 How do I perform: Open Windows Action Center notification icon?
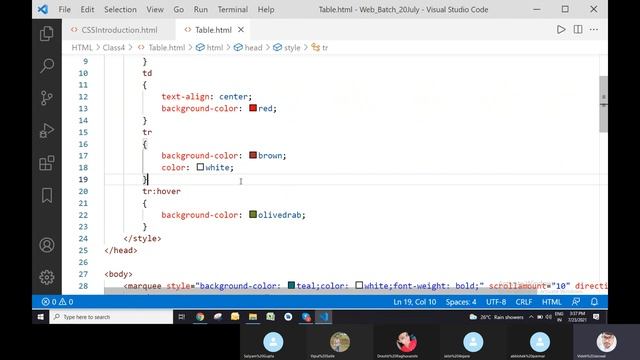coord(596,317)
